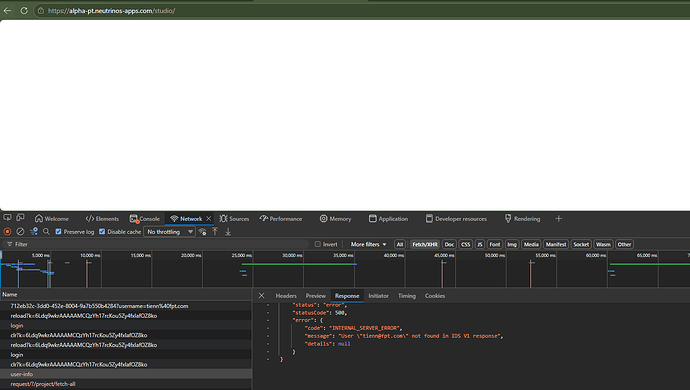Click the 30,000 ms timeline marker
The image size is (690, 390).
pyautogui.click(x=292, y=255)
